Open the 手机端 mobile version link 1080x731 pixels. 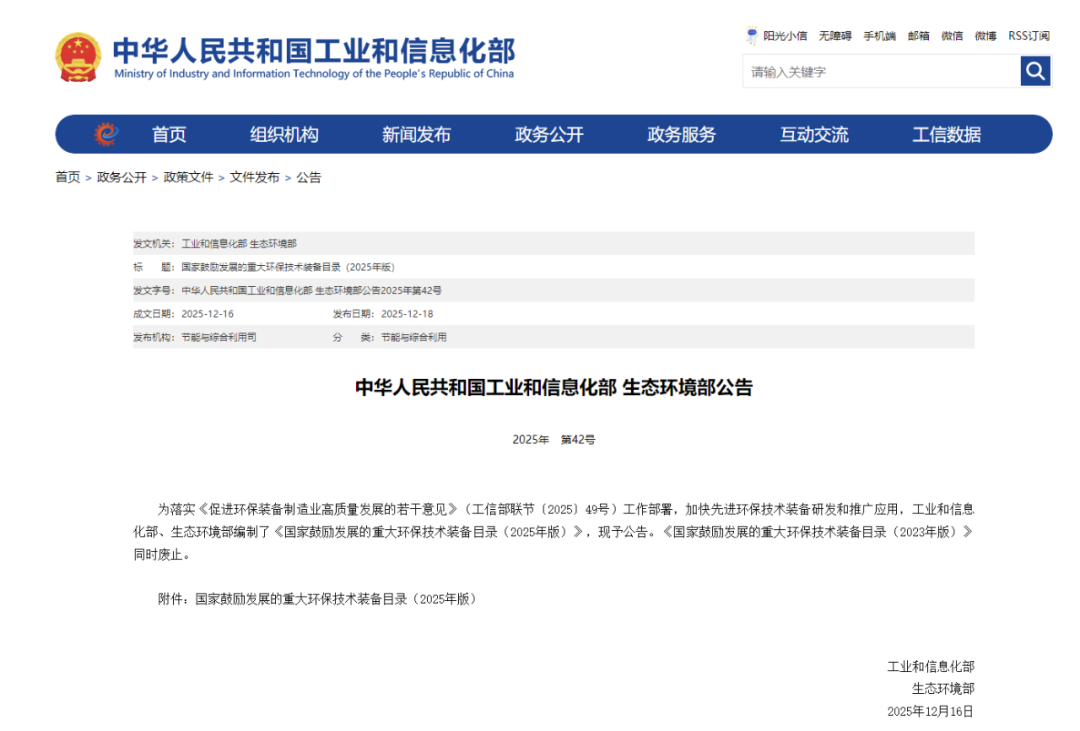click(x=880, y=36)
